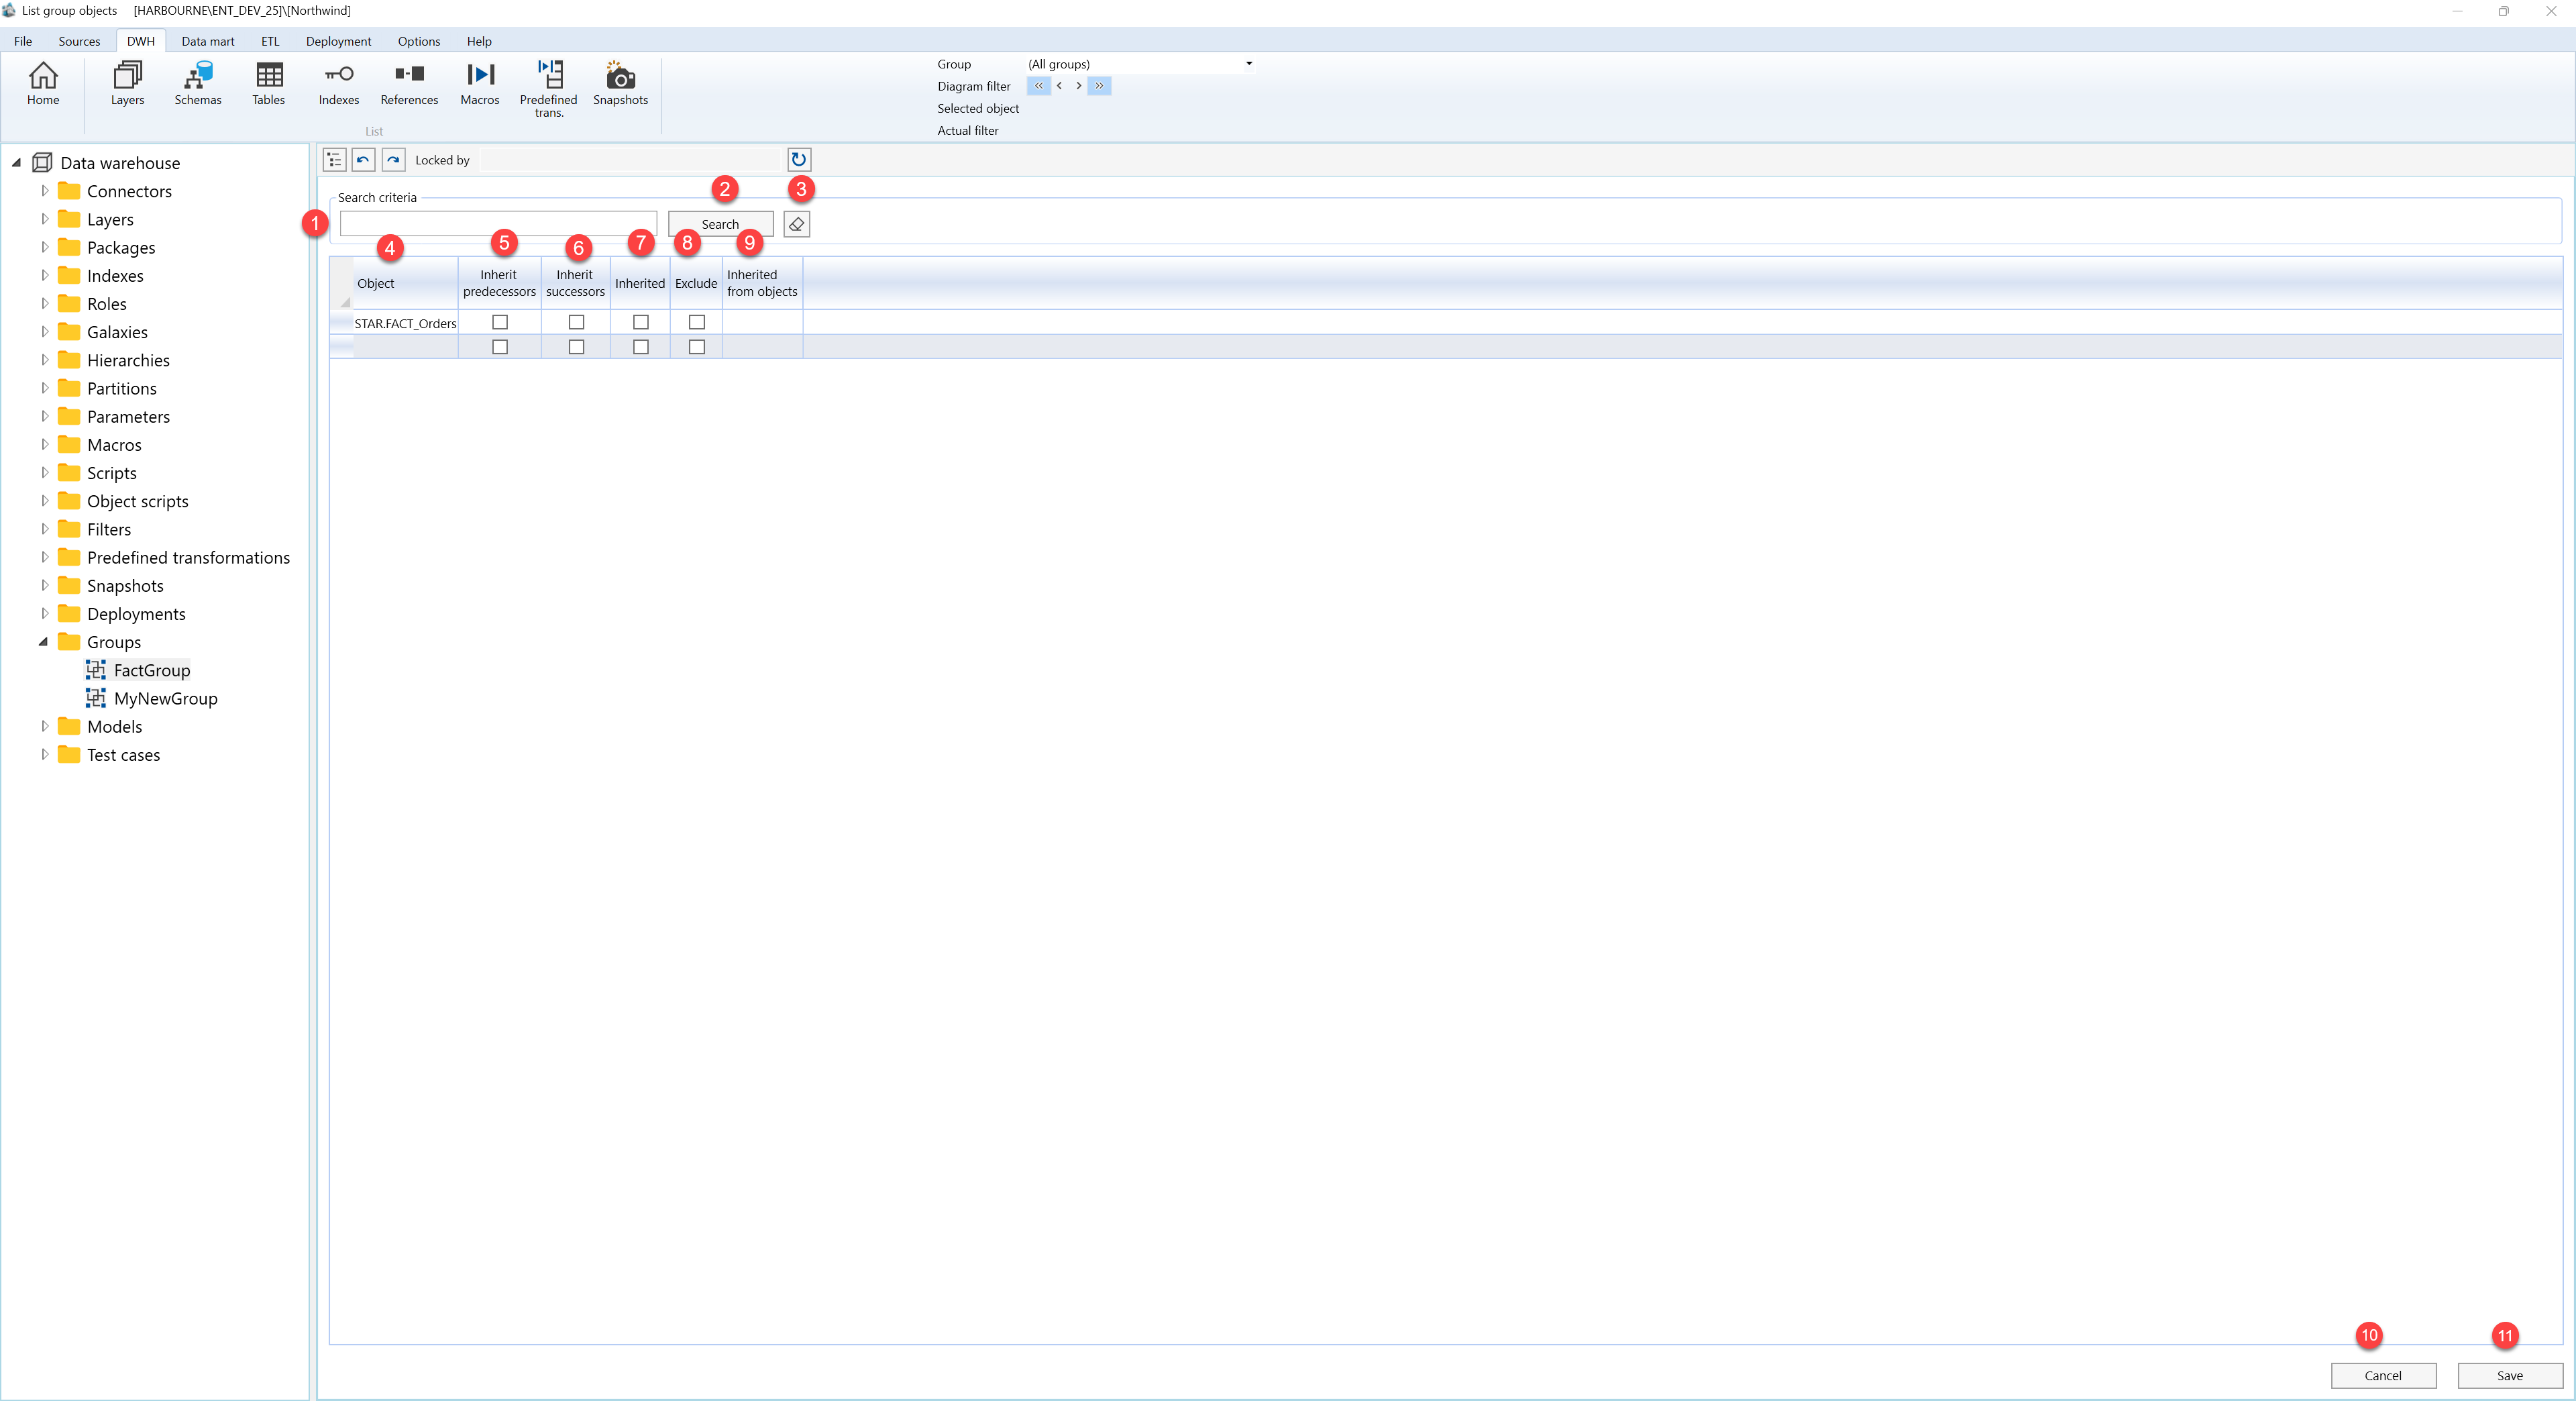Click the Search button
2576x1401 pixels.
pos(720,224)
